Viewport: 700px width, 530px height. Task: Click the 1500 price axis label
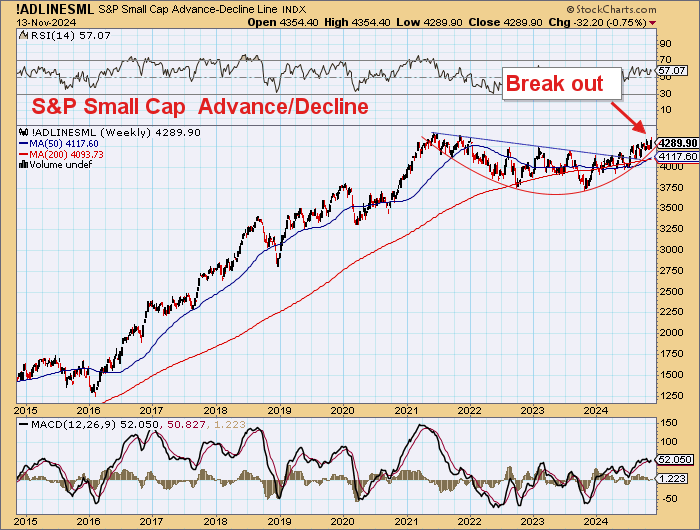click(671, 375)
